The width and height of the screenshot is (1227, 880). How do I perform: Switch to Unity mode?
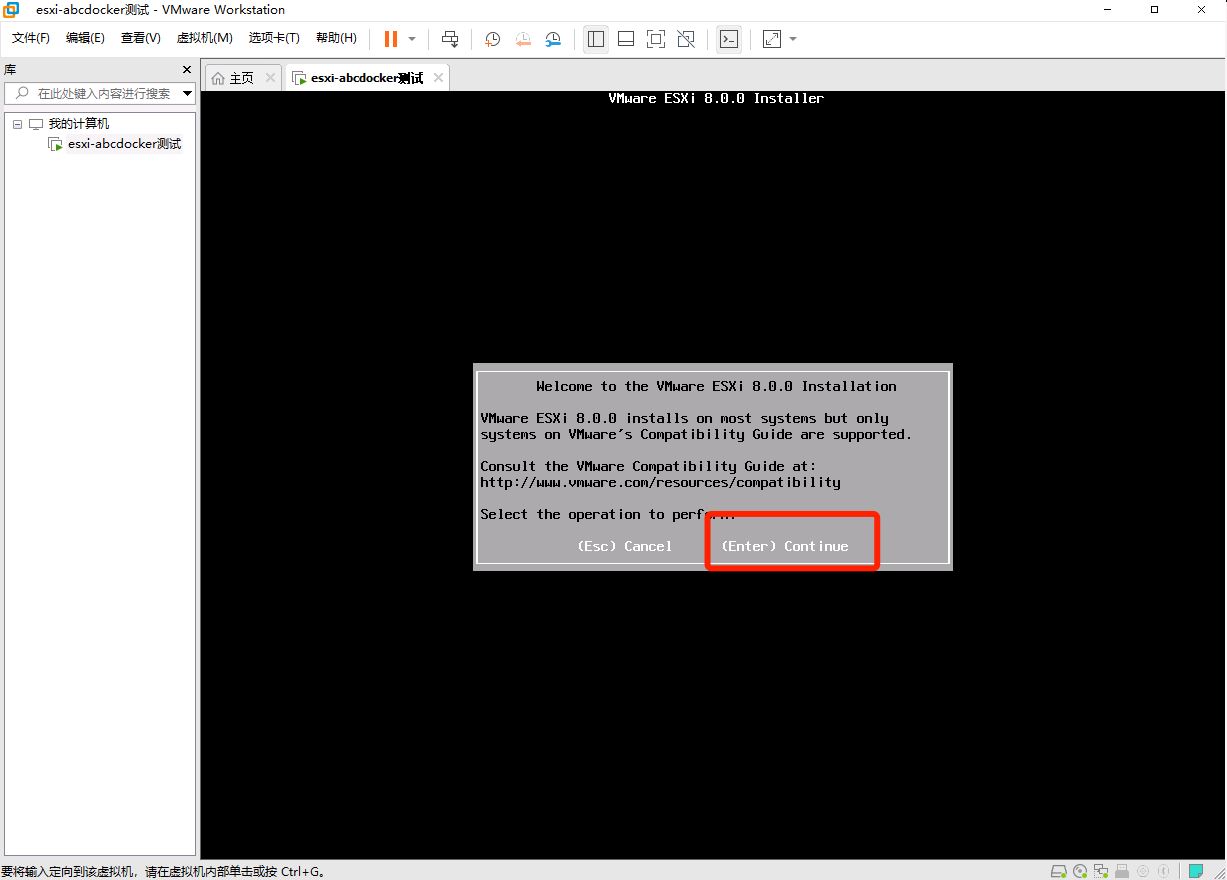686,39
